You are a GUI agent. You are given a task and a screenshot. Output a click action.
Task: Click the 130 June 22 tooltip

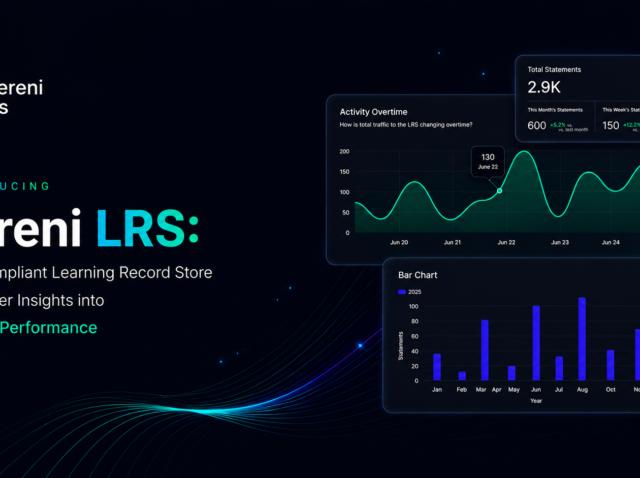[x=488, y=162]
